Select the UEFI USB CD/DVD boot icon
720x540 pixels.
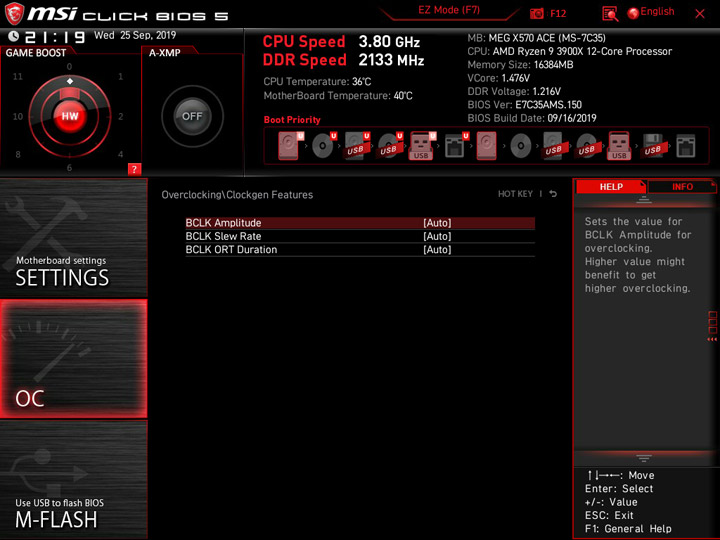(390, 146)
